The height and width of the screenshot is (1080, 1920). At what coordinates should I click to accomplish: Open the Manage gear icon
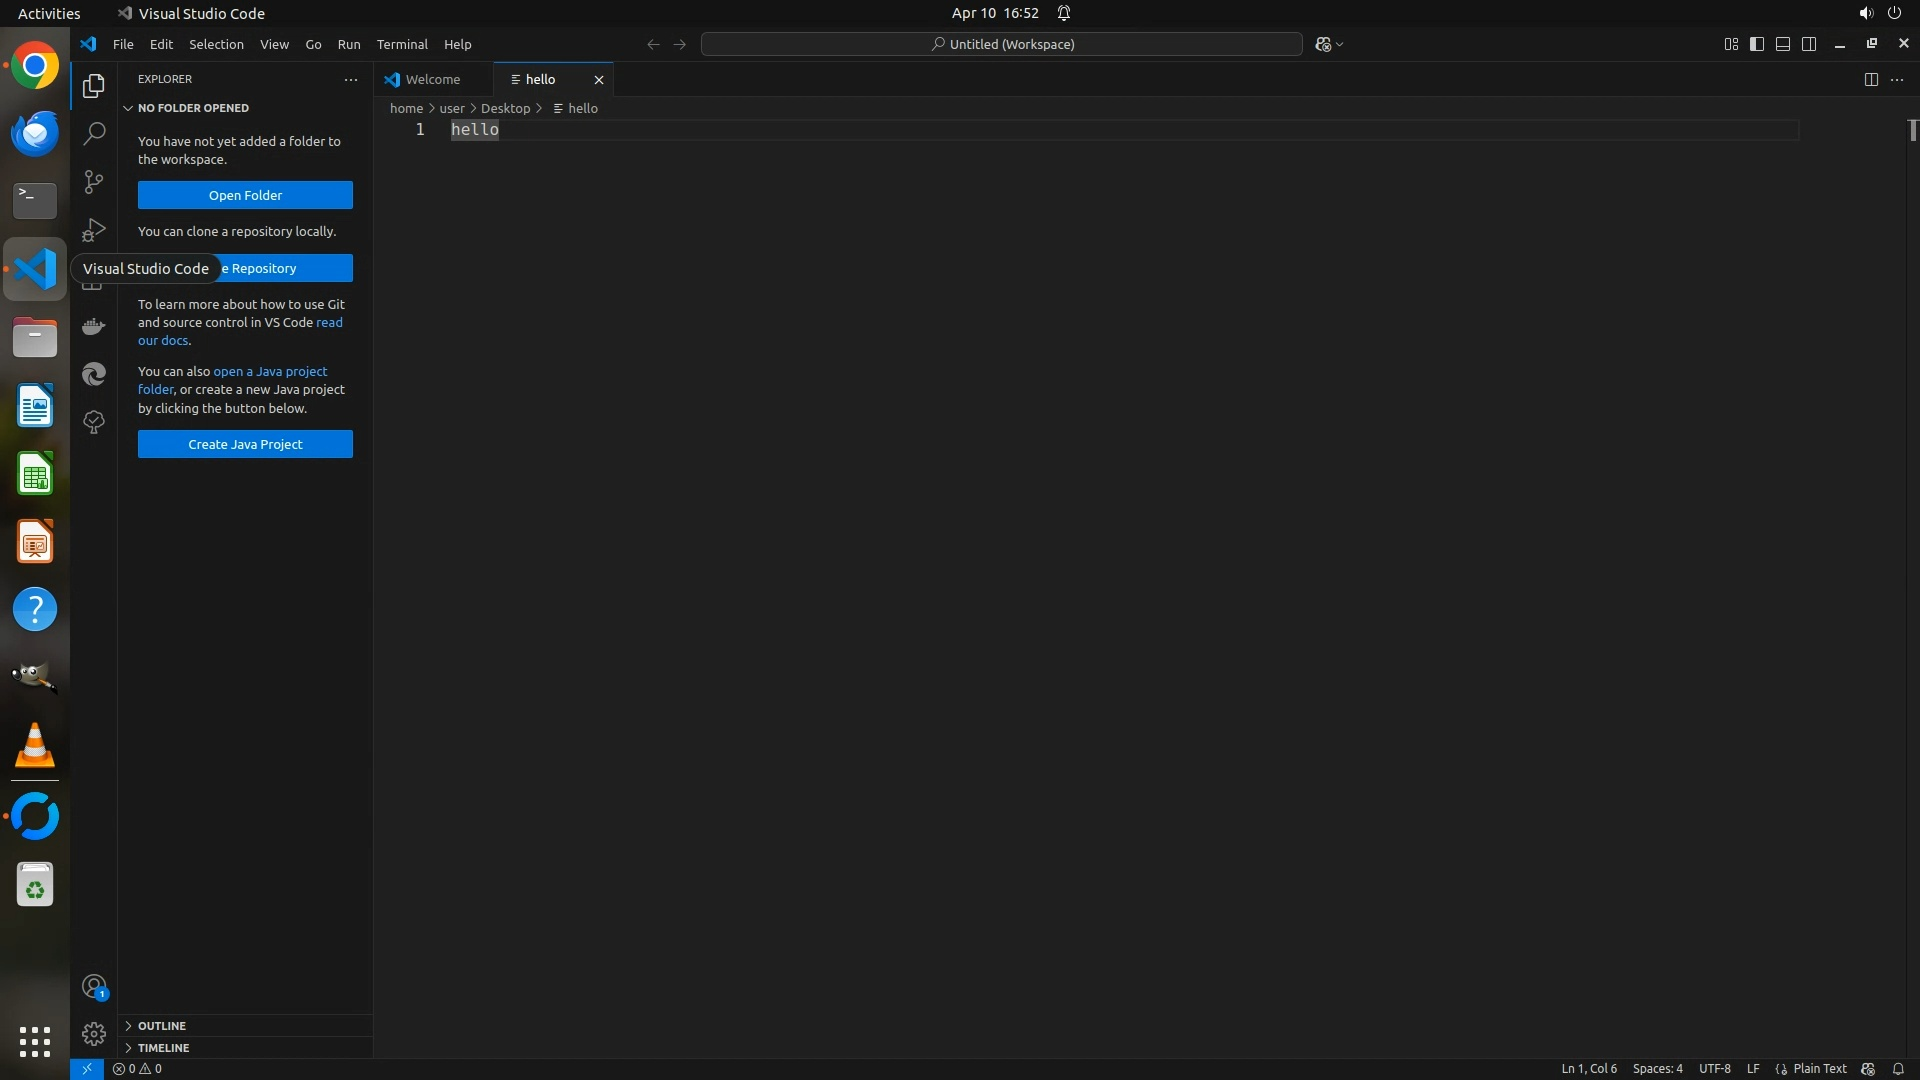pyautogui.click(x=94, y=1033)
